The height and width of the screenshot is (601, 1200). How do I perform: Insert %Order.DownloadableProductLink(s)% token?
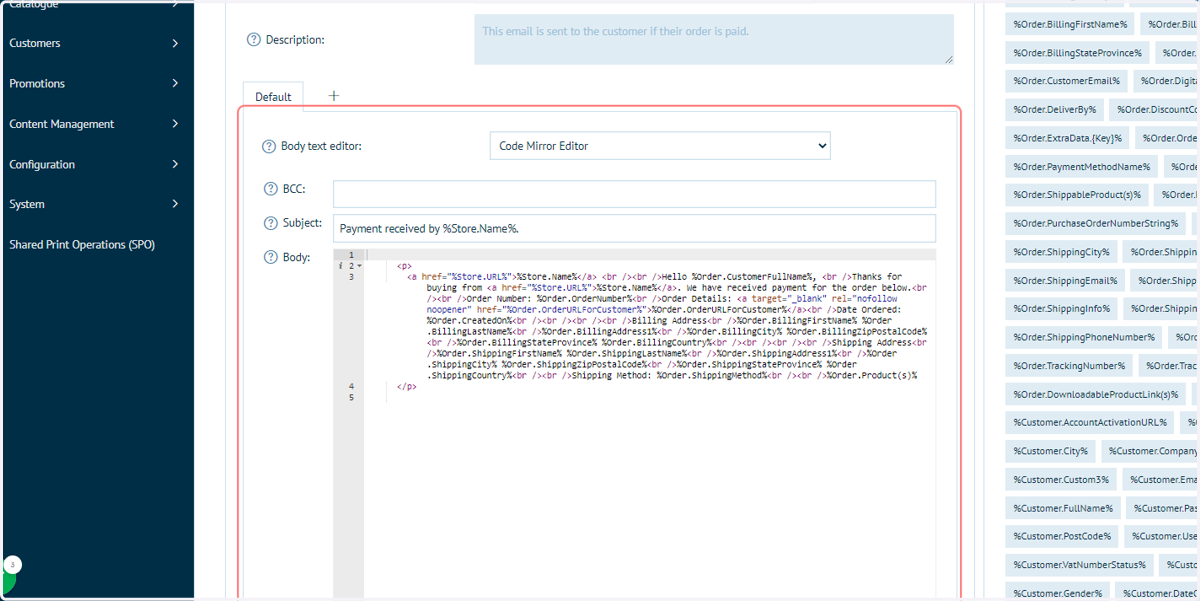[1095, 395]
